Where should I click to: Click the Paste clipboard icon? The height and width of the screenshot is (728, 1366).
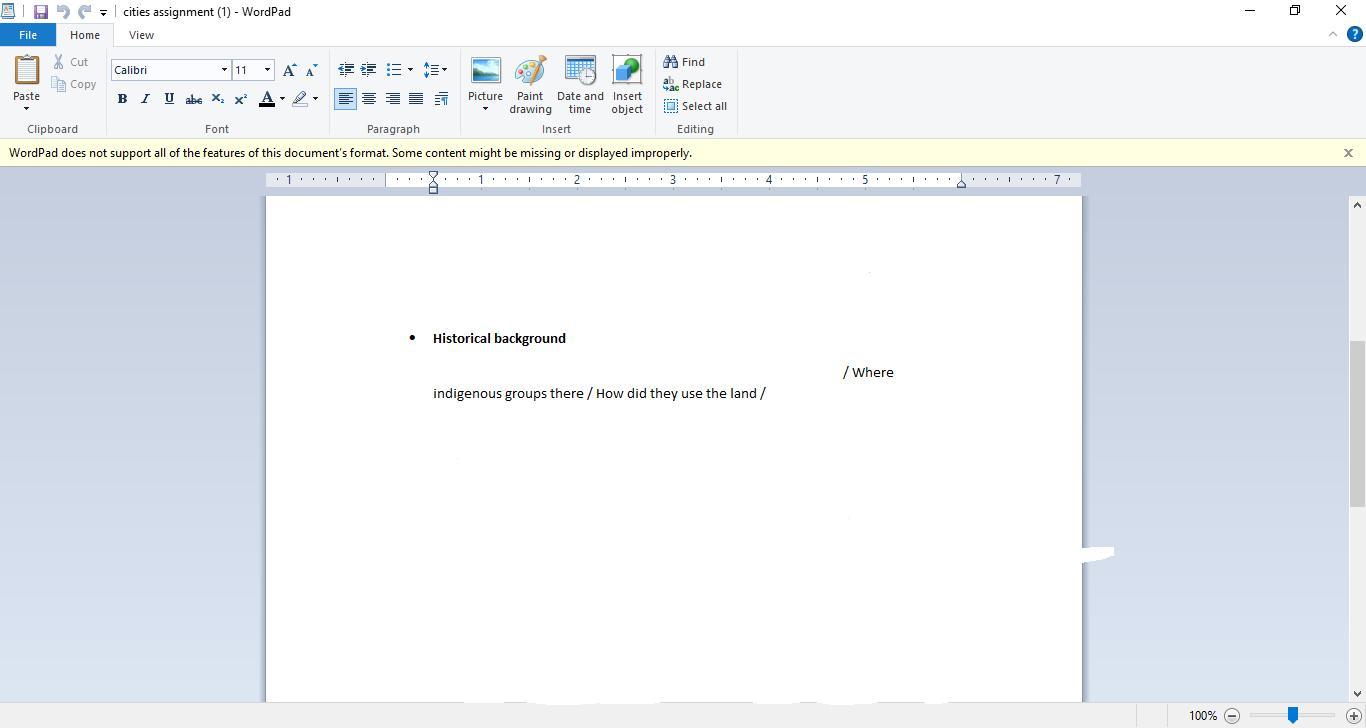point(26,71)
